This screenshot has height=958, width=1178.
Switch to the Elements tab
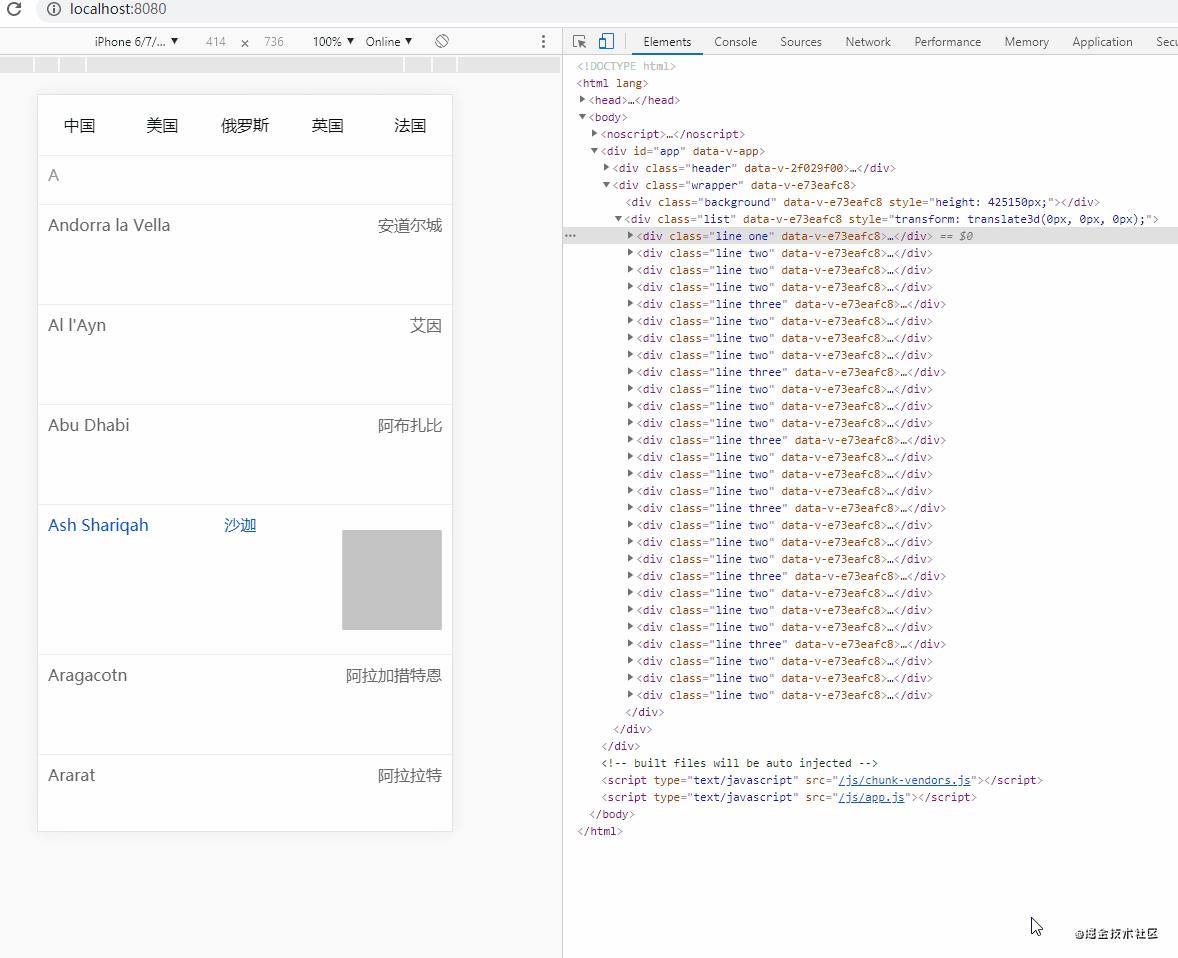pyautogui.click(x=667, y=42)
